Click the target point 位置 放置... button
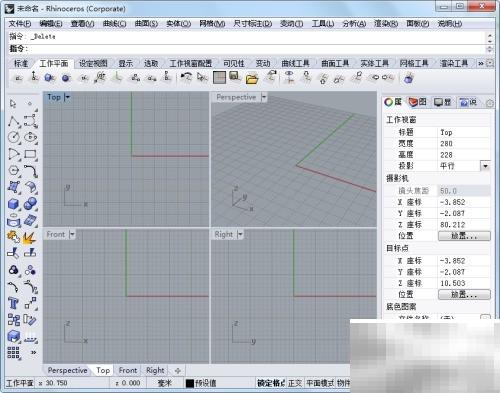 [464, 295]
